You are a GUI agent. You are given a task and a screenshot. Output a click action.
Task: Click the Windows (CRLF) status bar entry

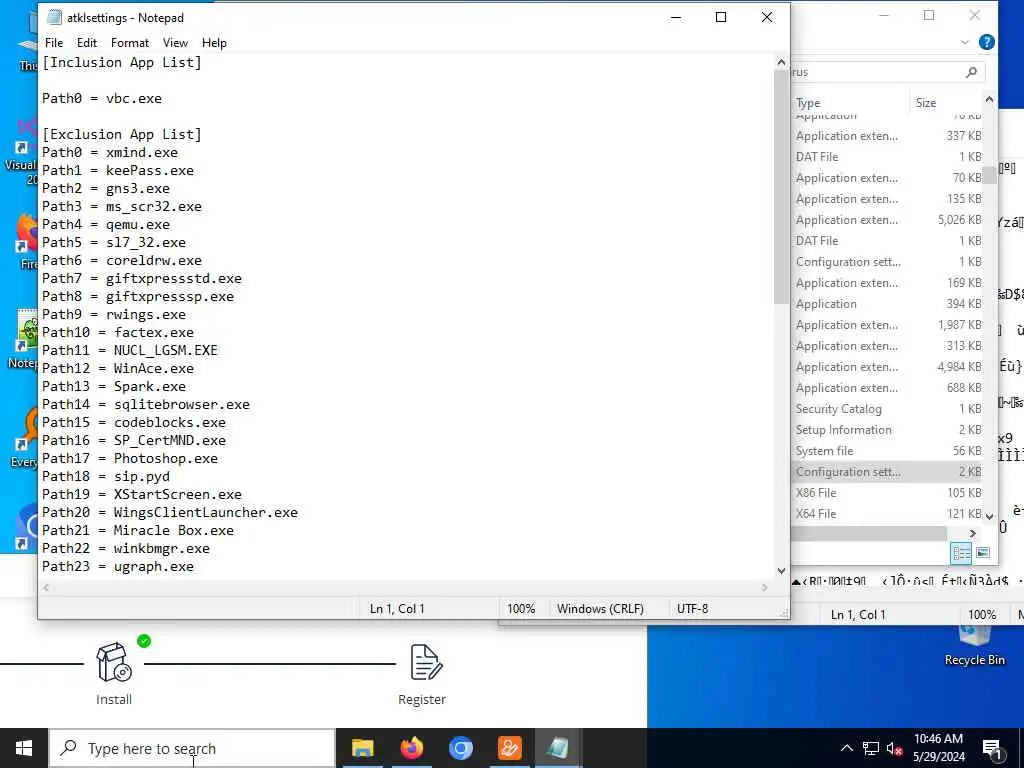click(600, 609)
